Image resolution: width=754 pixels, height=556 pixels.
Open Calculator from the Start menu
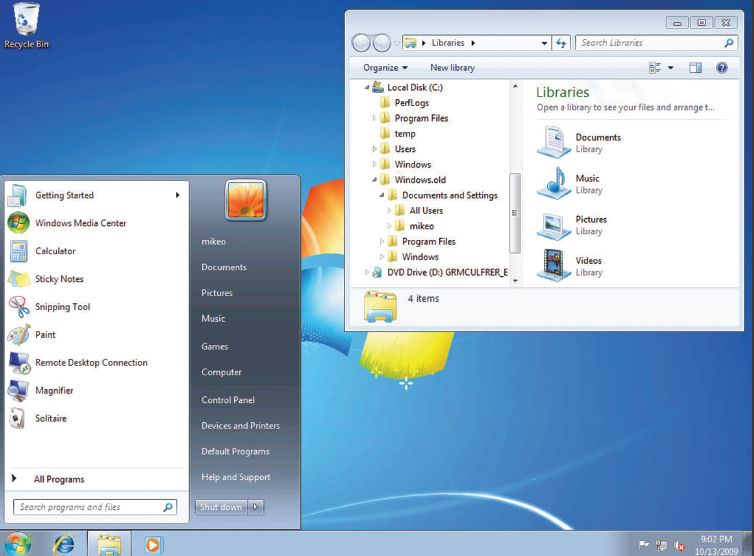[55, 251]
